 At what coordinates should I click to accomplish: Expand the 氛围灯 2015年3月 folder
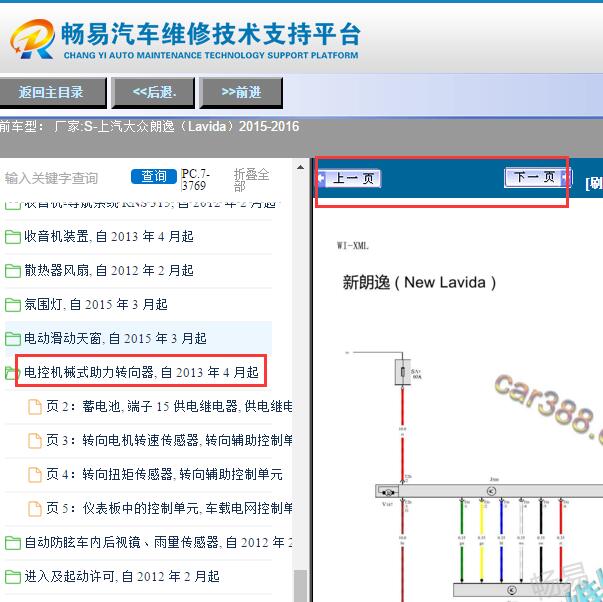pos(96,305)
